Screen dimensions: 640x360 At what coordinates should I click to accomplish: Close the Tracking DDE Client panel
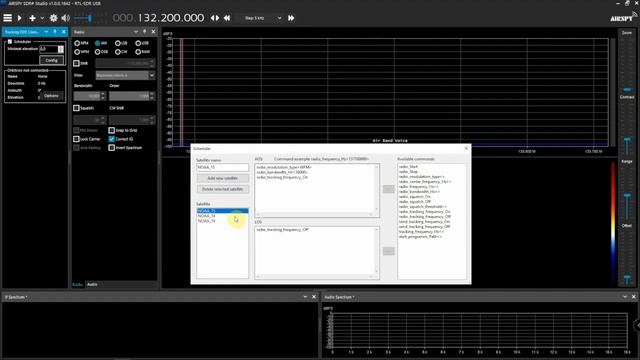(x=64, y=32)
